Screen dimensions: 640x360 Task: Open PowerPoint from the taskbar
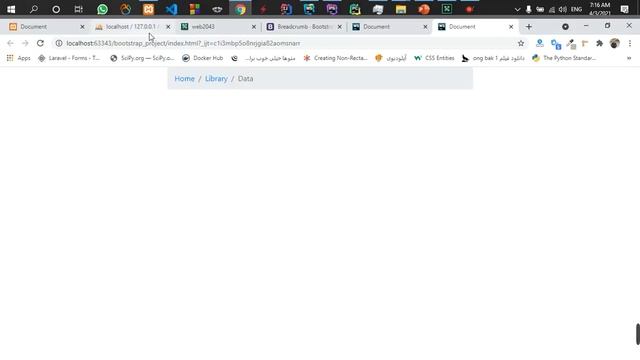[424, 9]
